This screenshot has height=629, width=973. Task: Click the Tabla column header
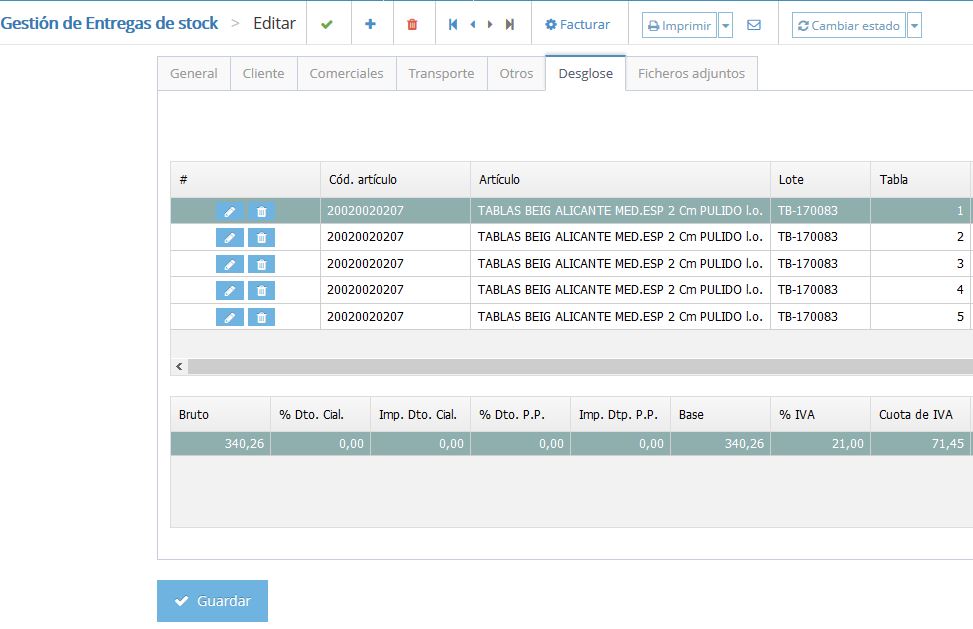(921, 179)
